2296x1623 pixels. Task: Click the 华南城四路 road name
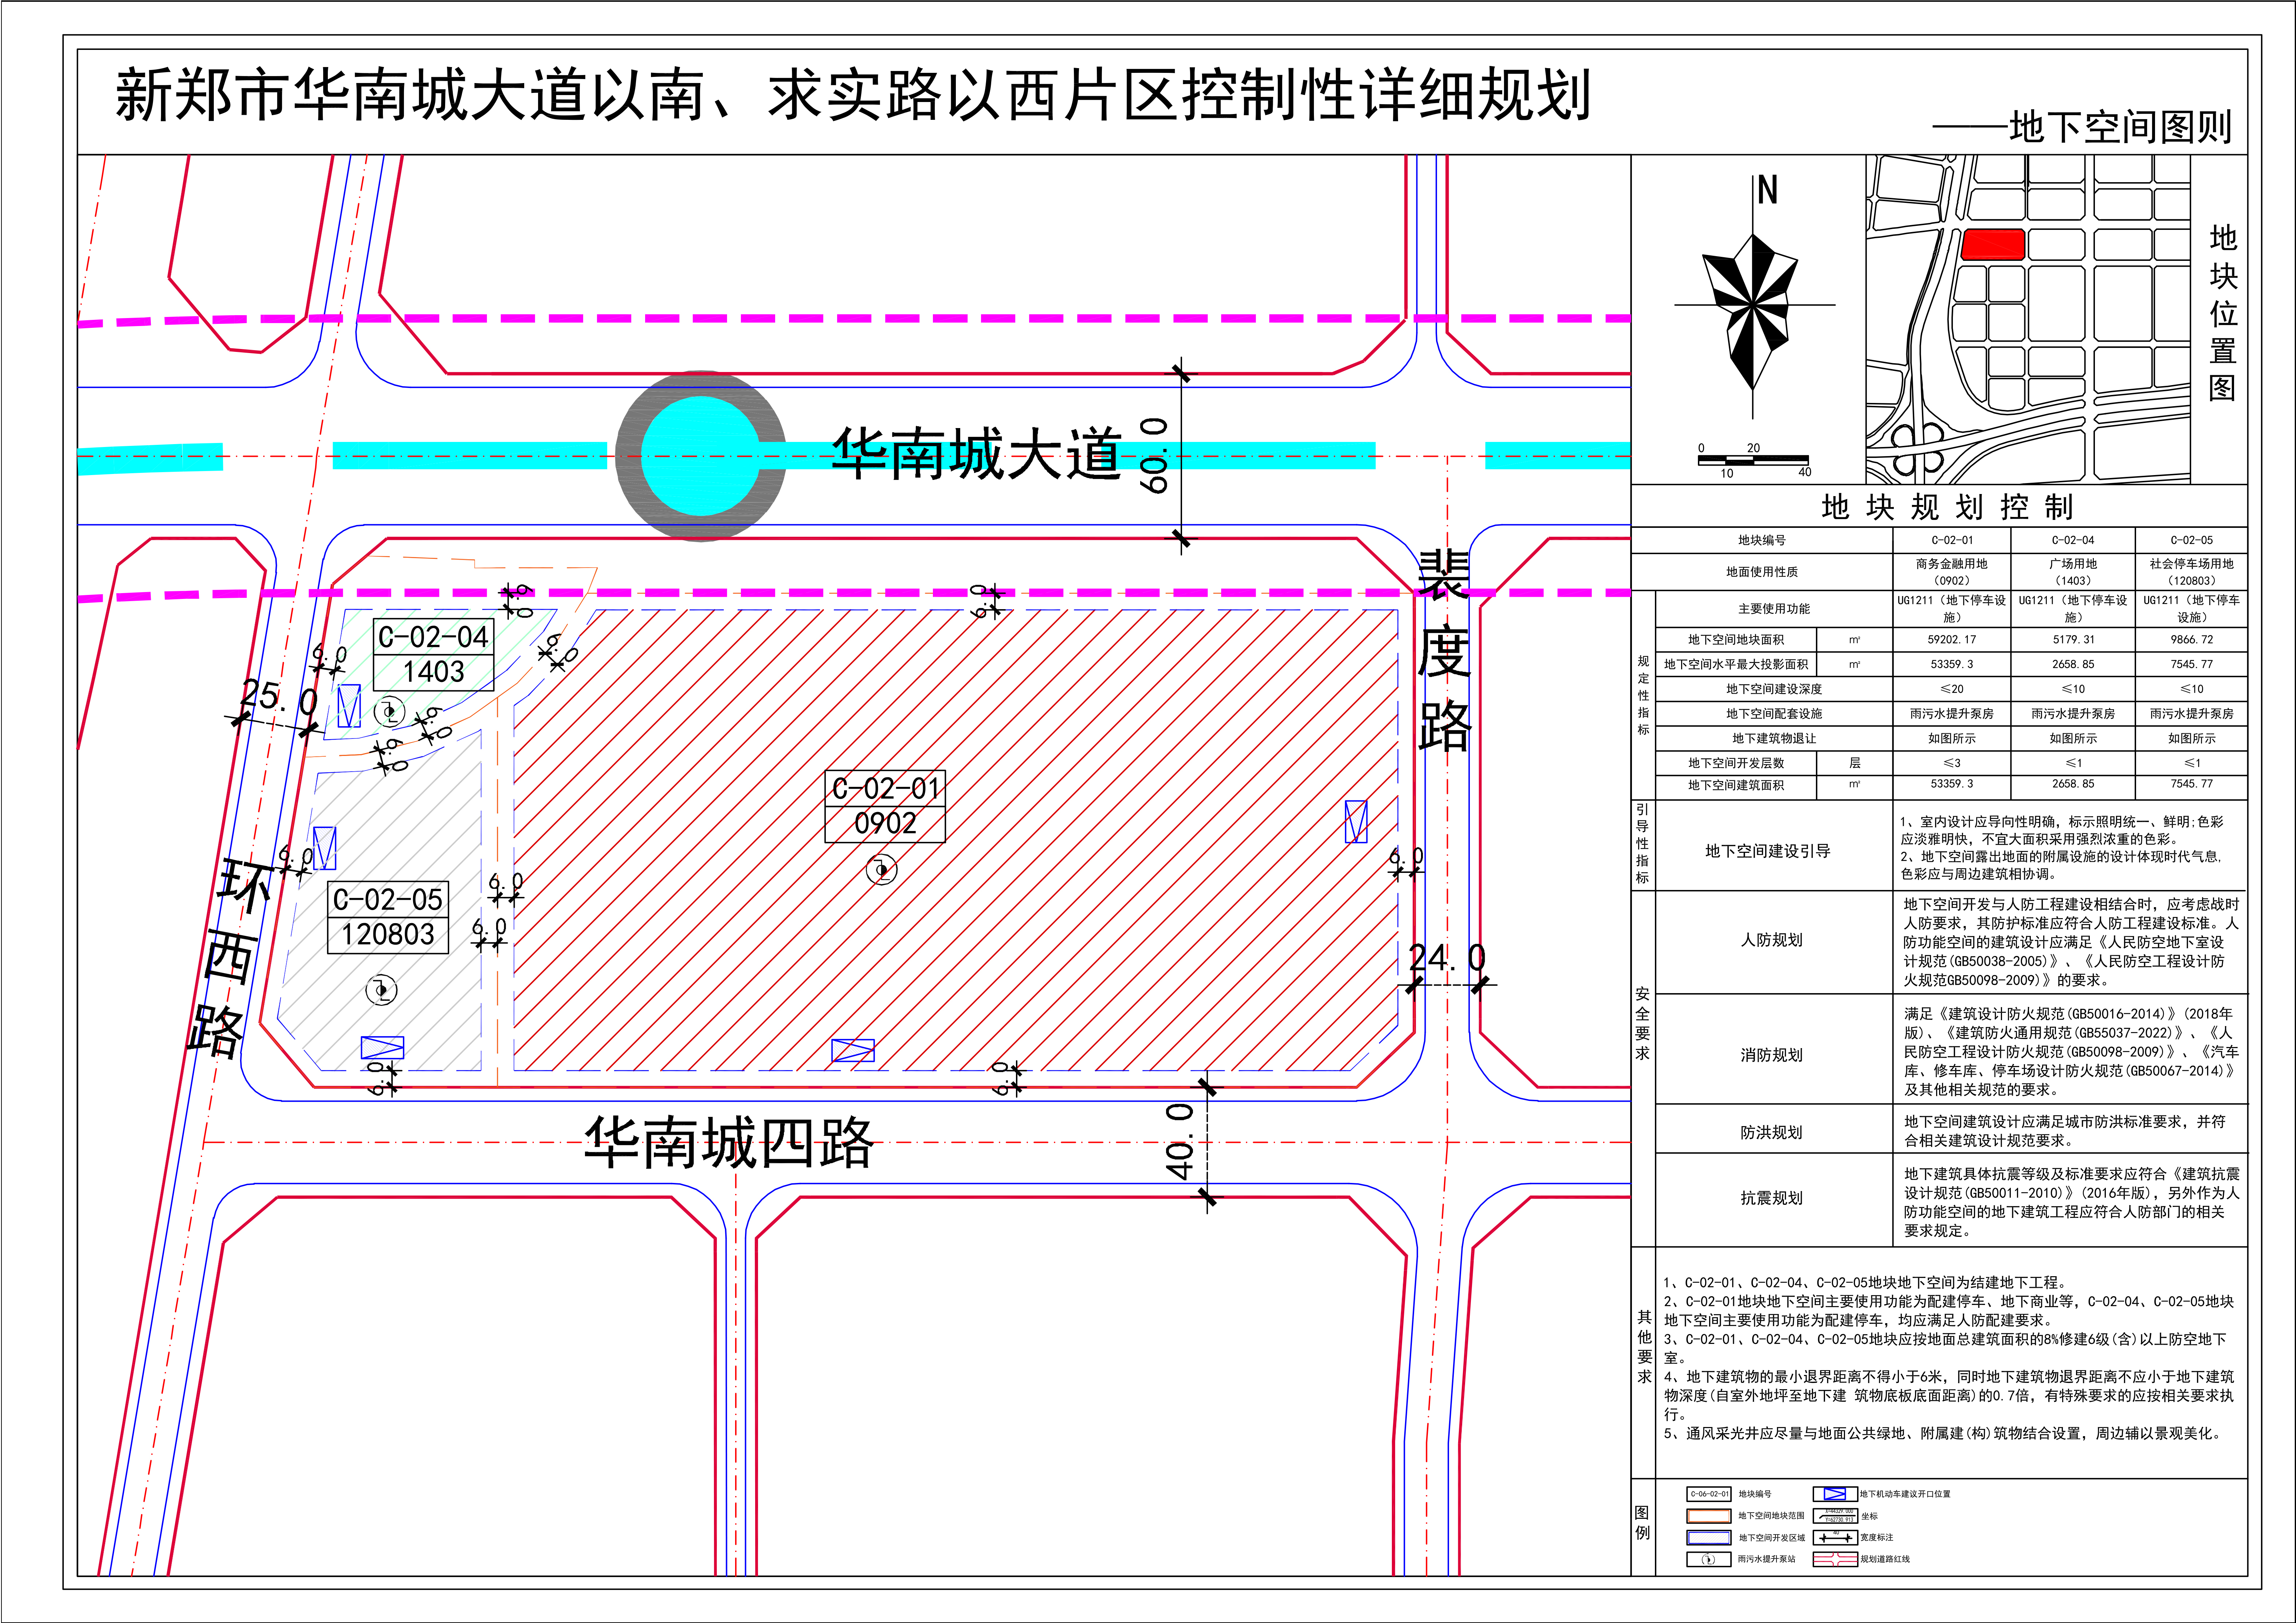tap(728, 1143)
